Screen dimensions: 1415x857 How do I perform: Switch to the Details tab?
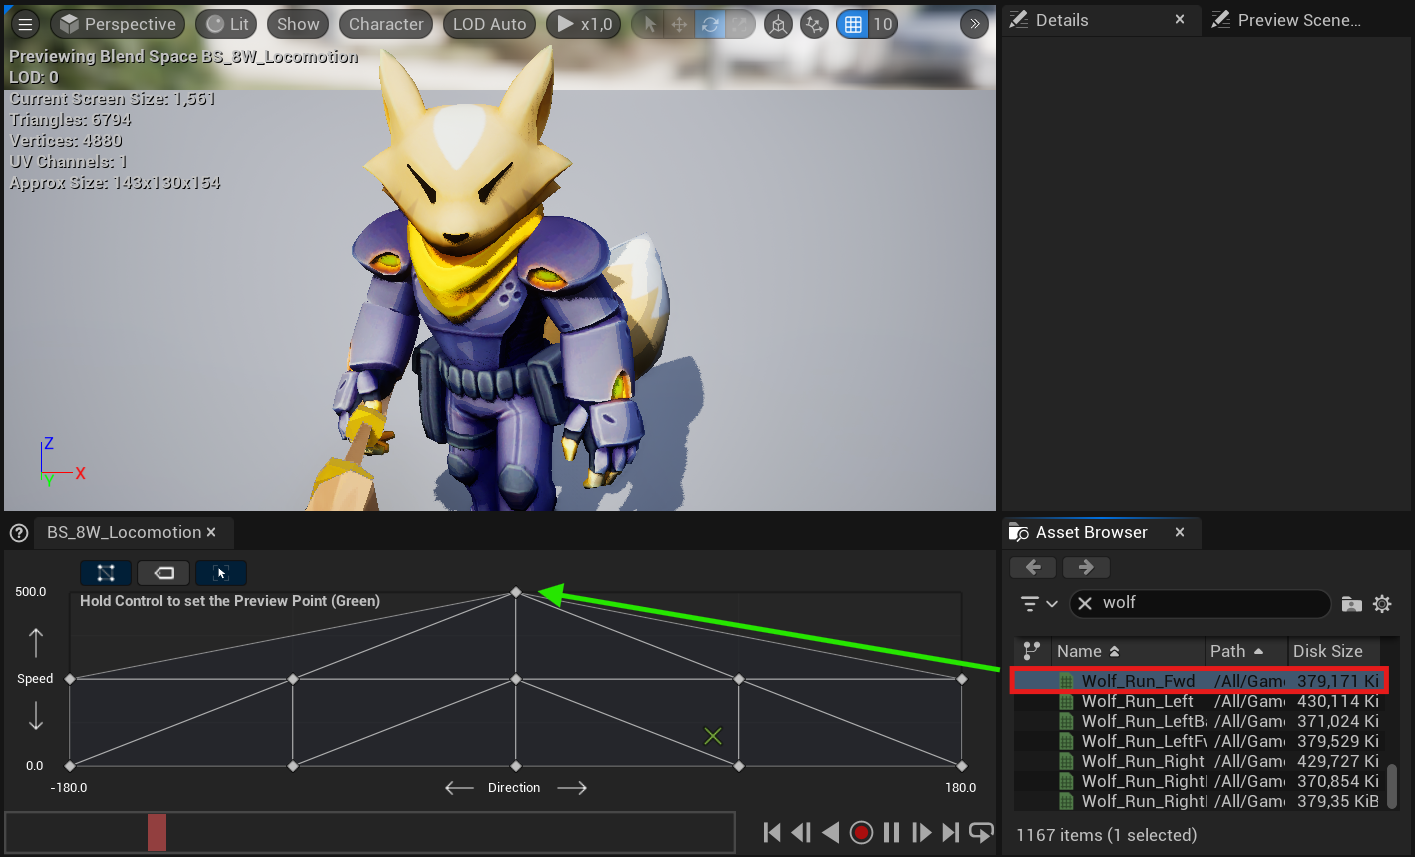coord(1062,20)
